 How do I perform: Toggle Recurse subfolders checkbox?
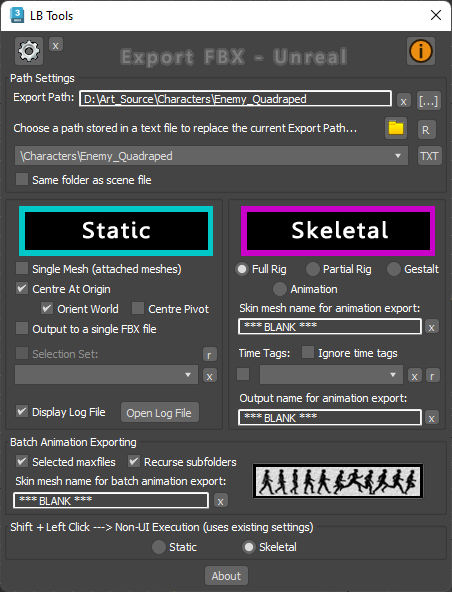pyautogui.click(x=134, y=461)
